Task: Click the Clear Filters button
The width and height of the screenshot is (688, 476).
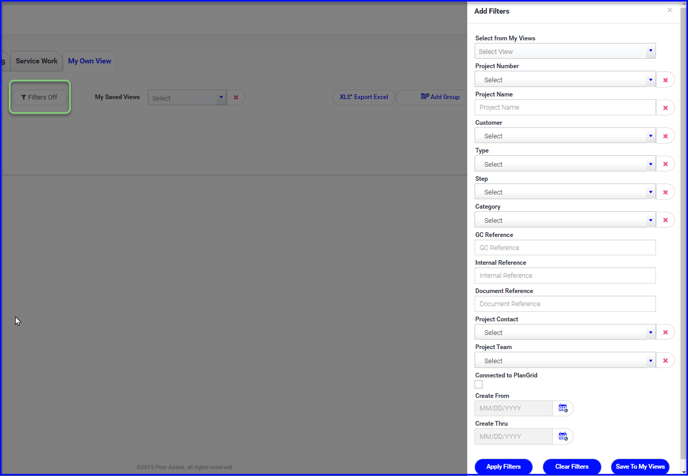Action: click(x=572, y=466)
